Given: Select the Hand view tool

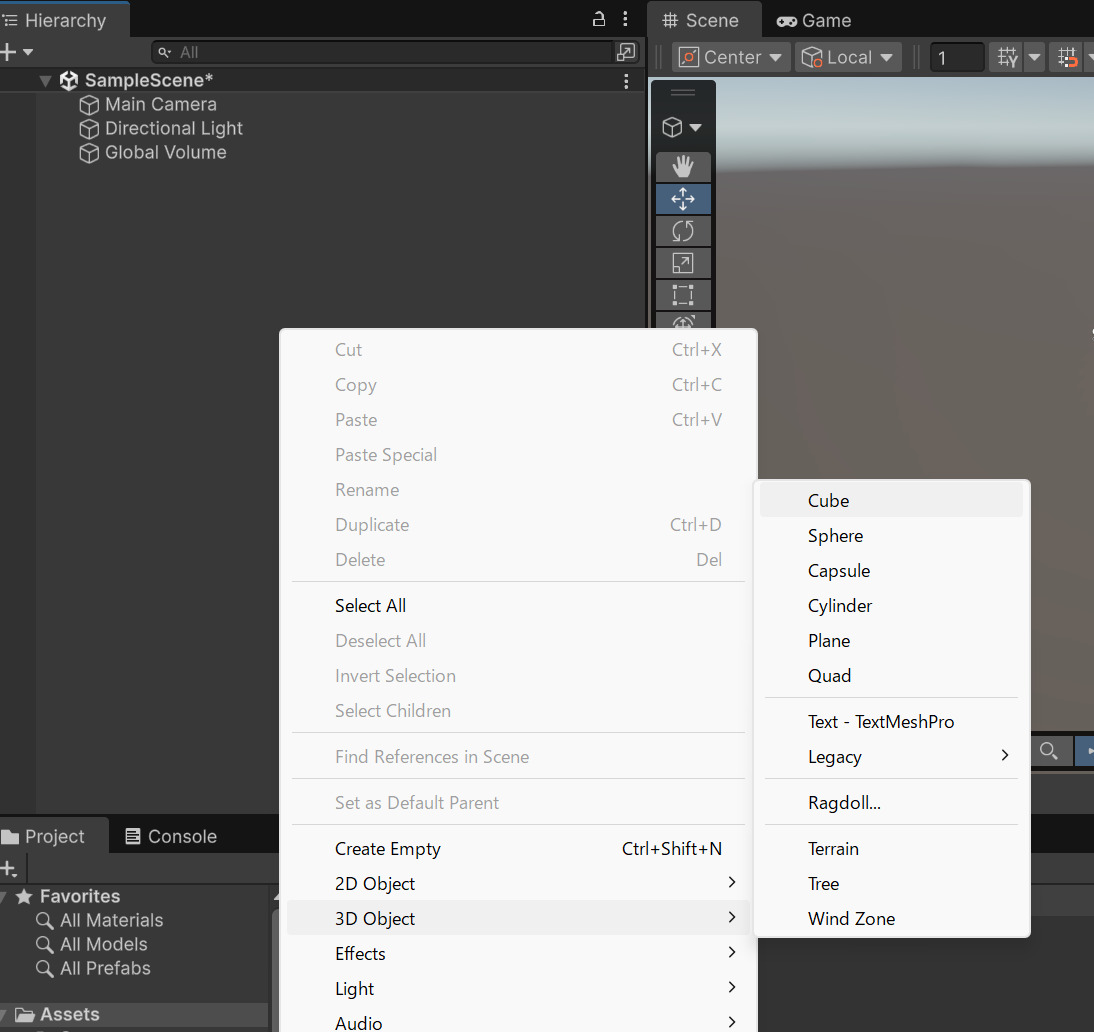Looking at the screenshot, I should (683, 167).
